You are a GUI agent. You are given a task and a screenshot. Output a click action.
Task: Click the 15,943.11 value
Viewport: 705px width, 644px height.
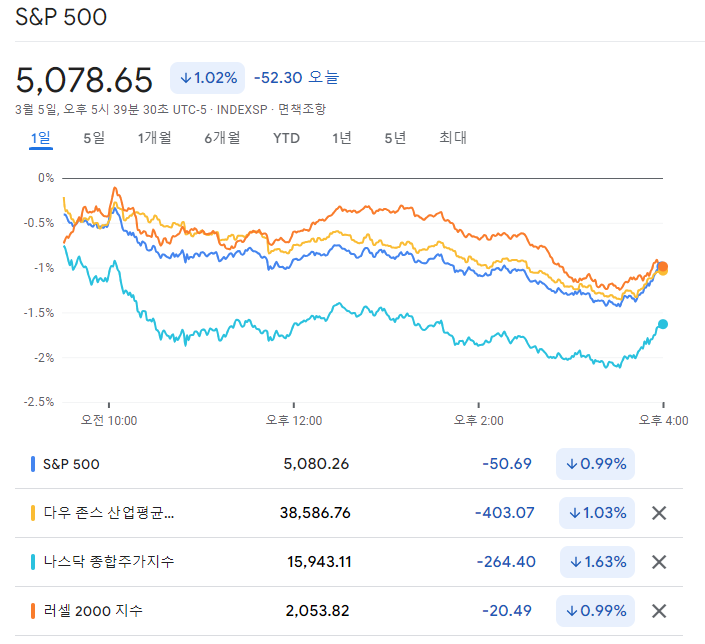pyautogui.click(x=319, y=562)
